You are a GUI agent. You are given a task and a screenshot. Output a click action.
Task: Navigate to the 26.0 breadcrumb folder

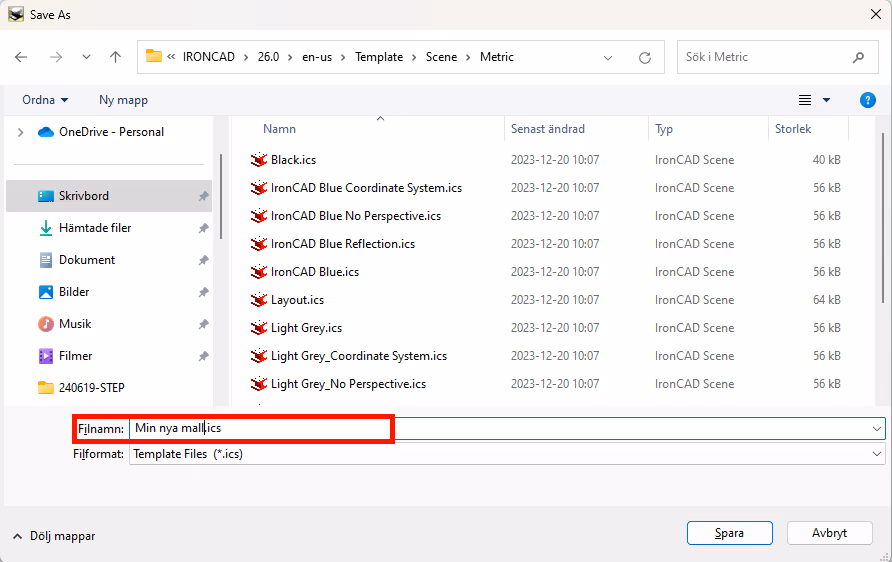[x=269, y=57]
